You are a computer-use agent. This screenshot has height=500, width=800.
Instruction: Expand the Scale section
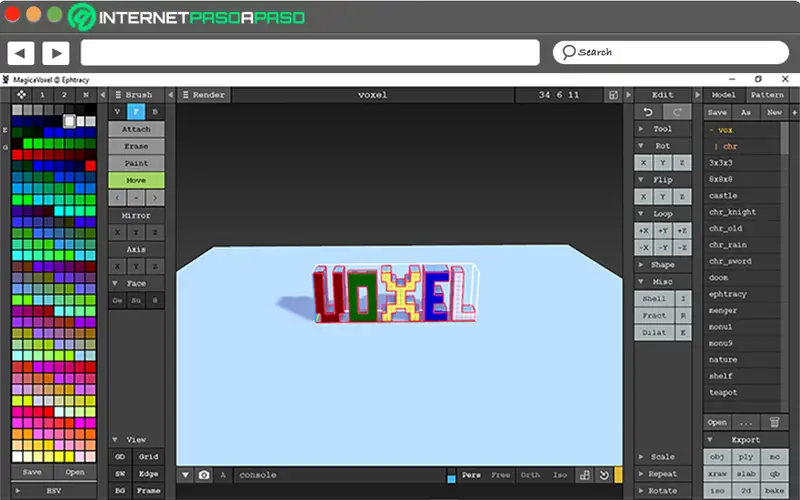(662, 457)
